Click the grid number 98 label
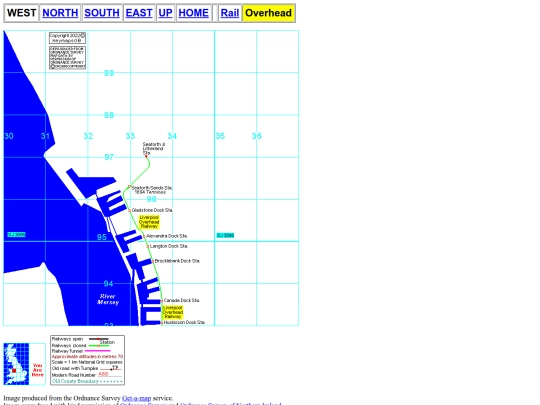This screenshot has height=405, width=540. click(109, 115)
